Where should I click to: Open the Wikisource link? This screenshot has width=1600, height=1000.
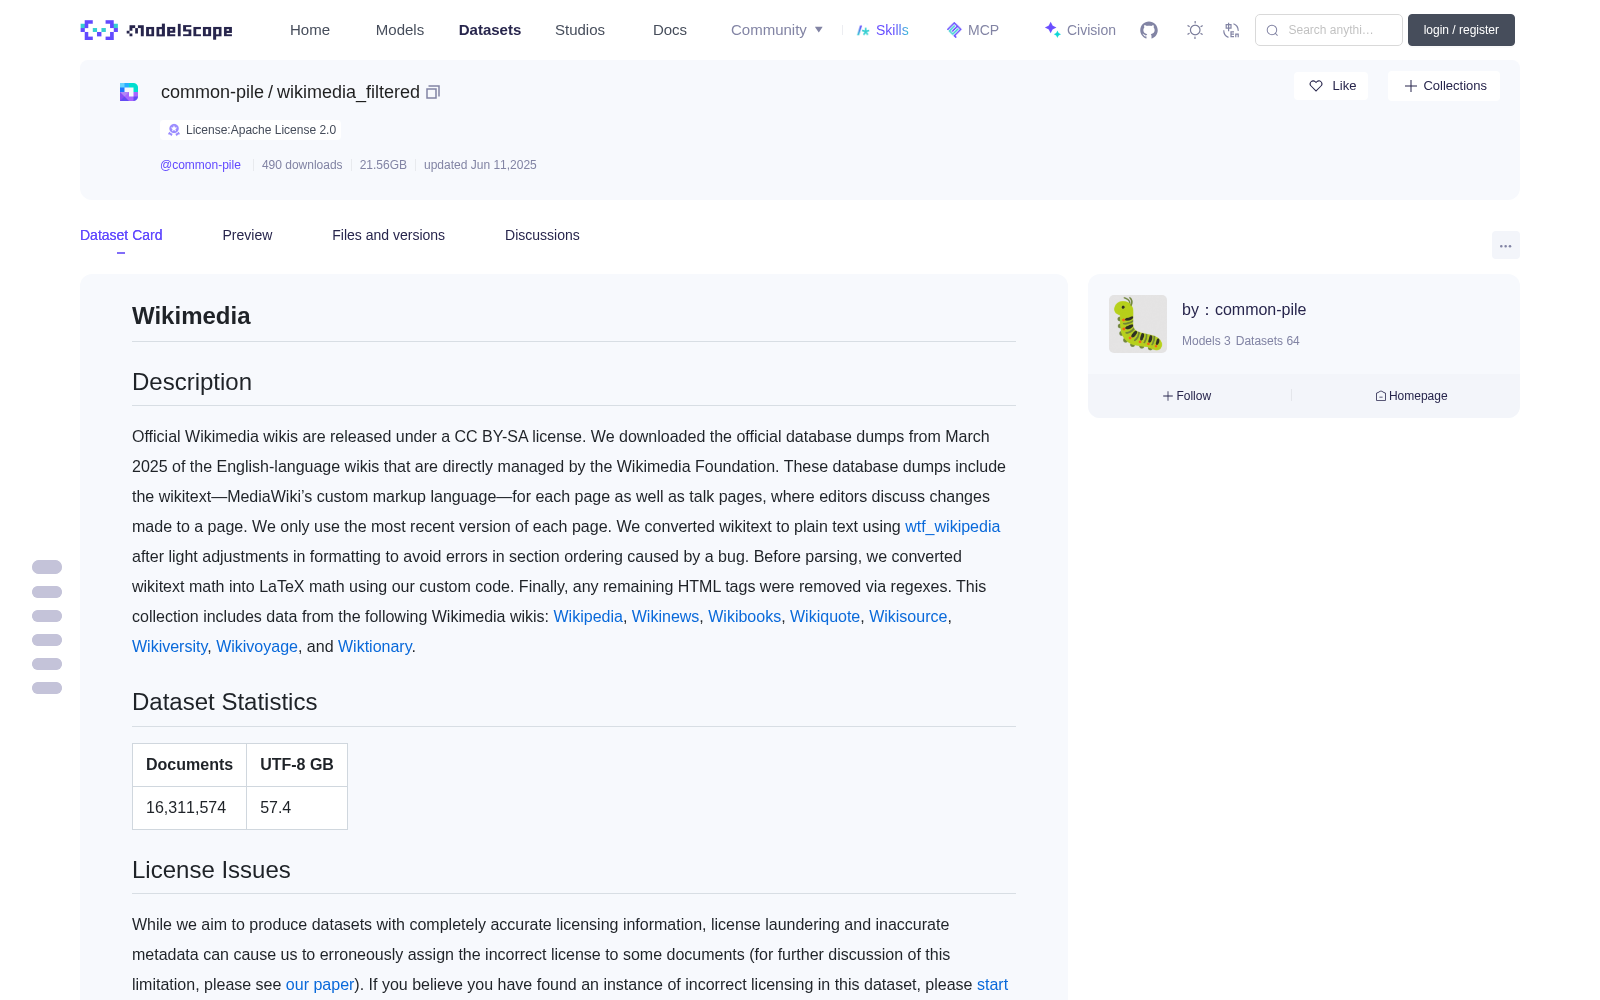pos(908,617)
